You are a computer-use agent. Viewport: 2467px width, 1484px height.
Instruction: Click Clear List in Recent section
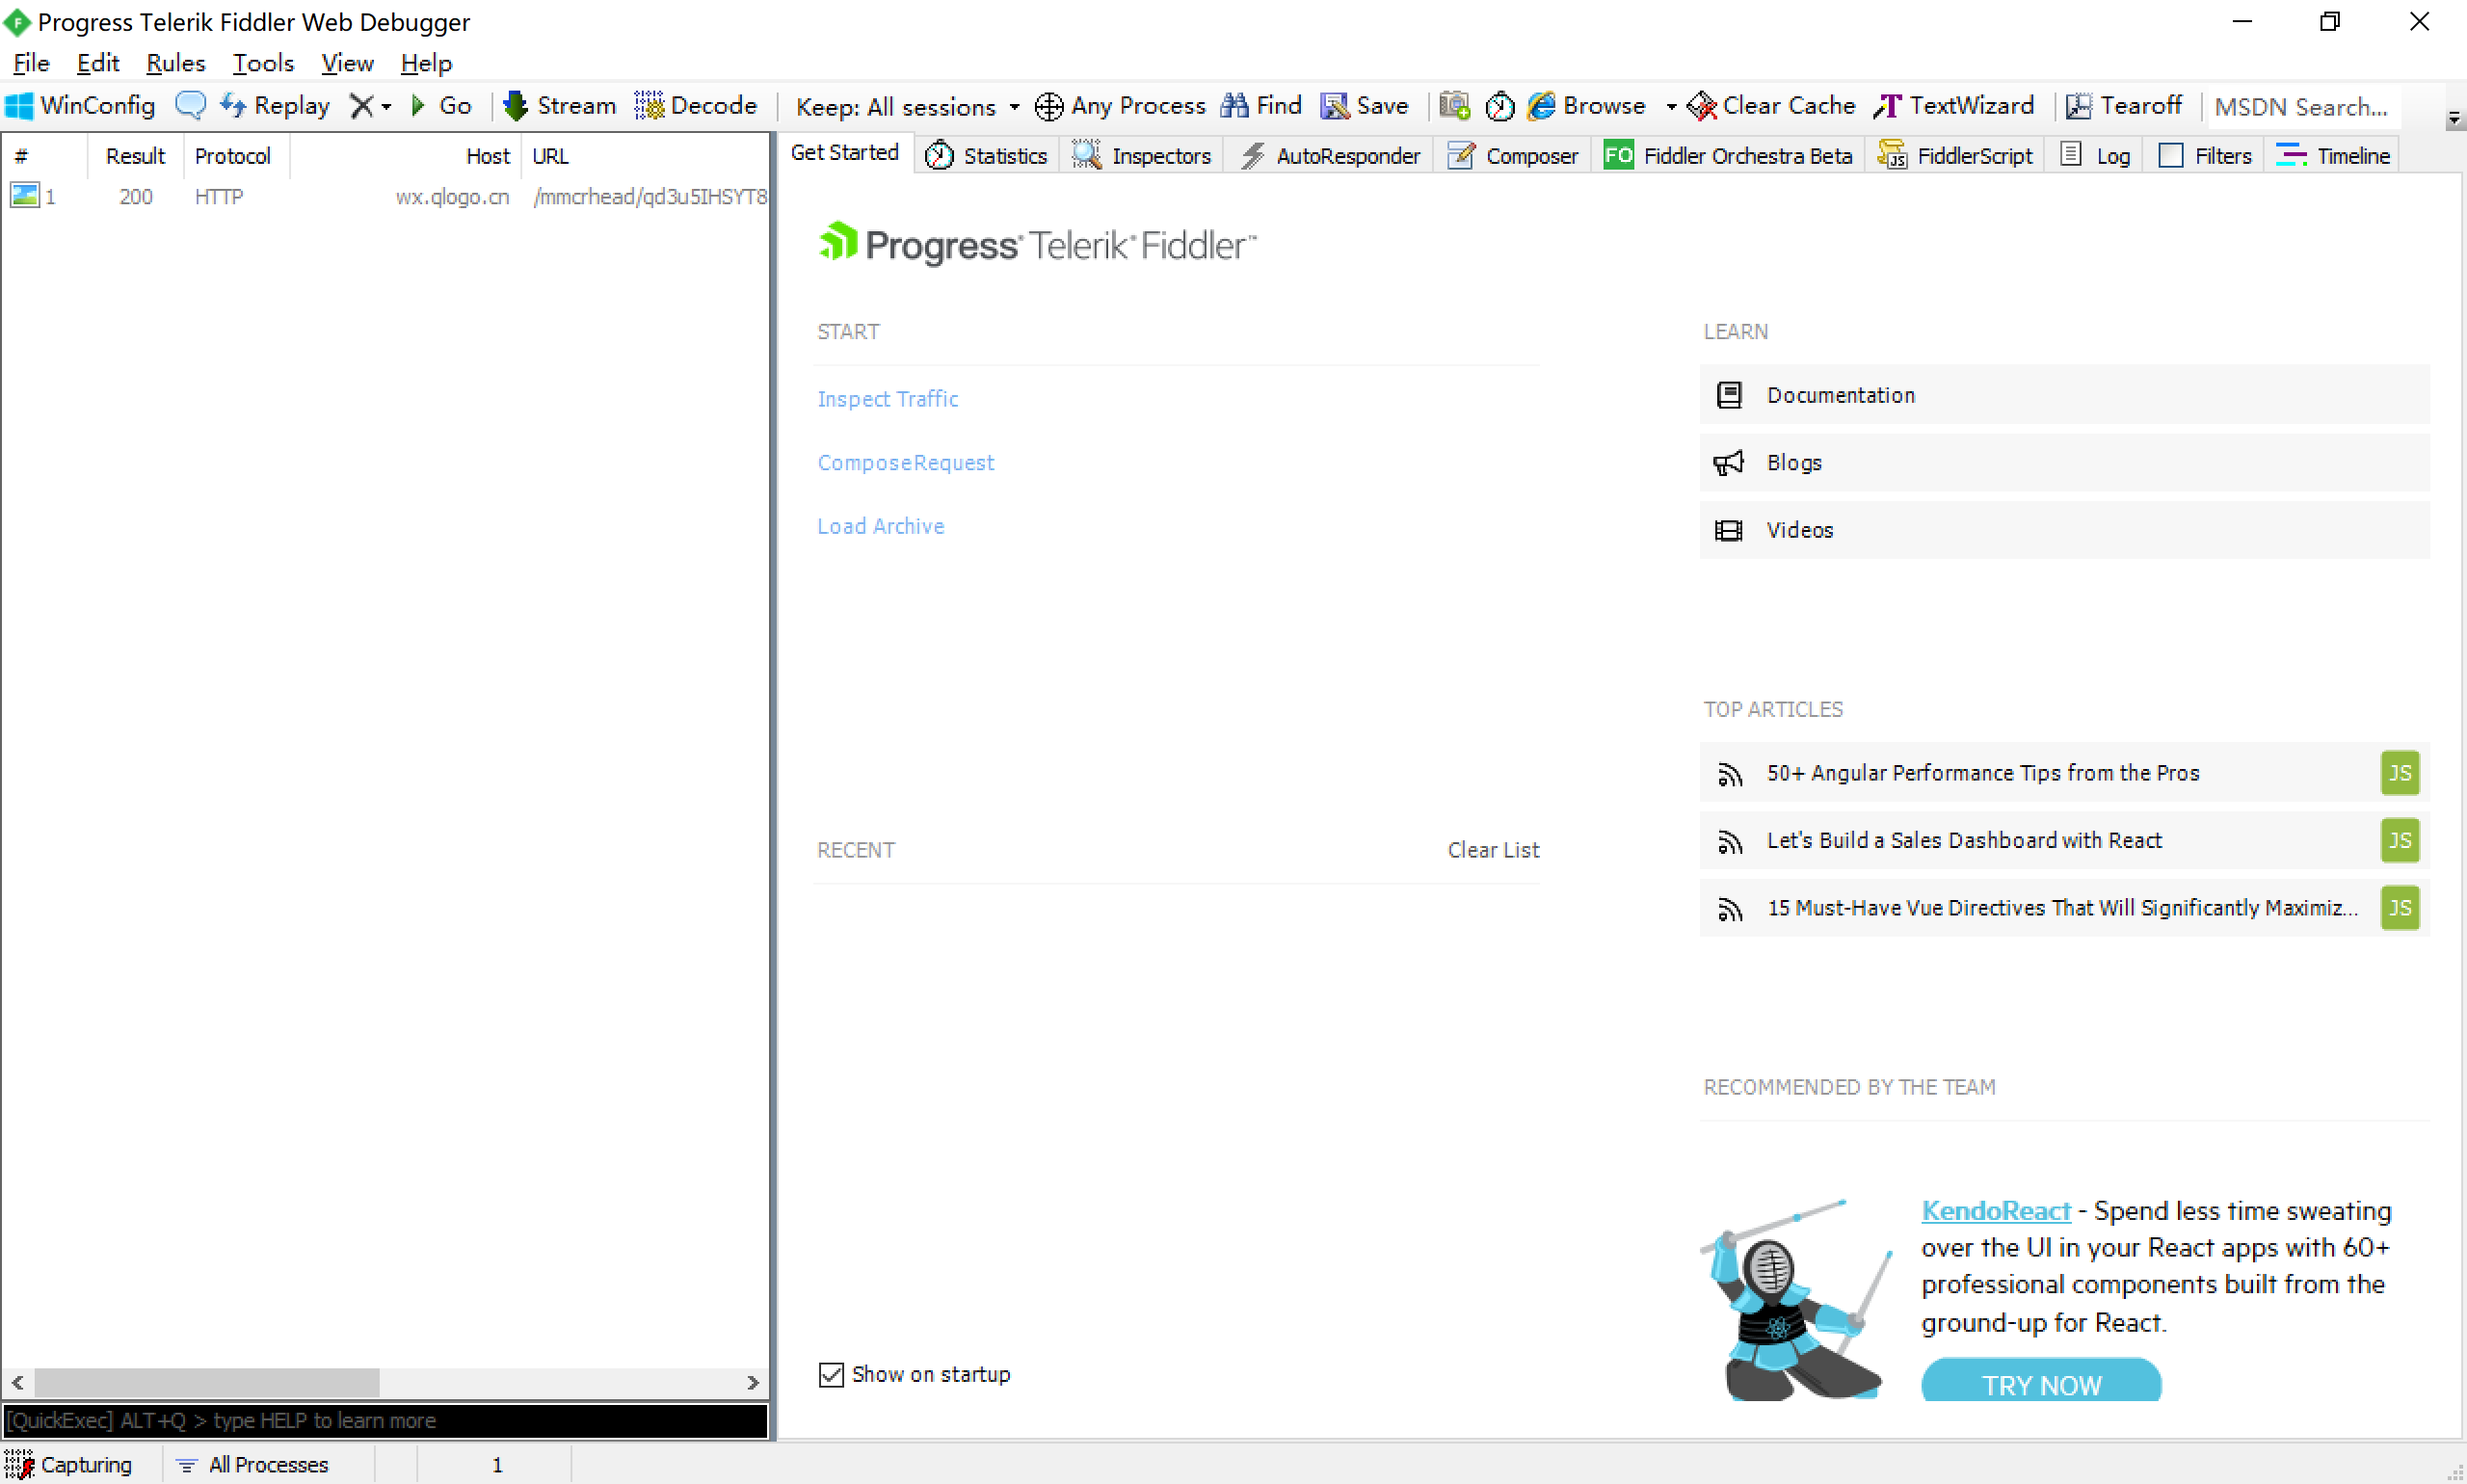click(1492, 850)
